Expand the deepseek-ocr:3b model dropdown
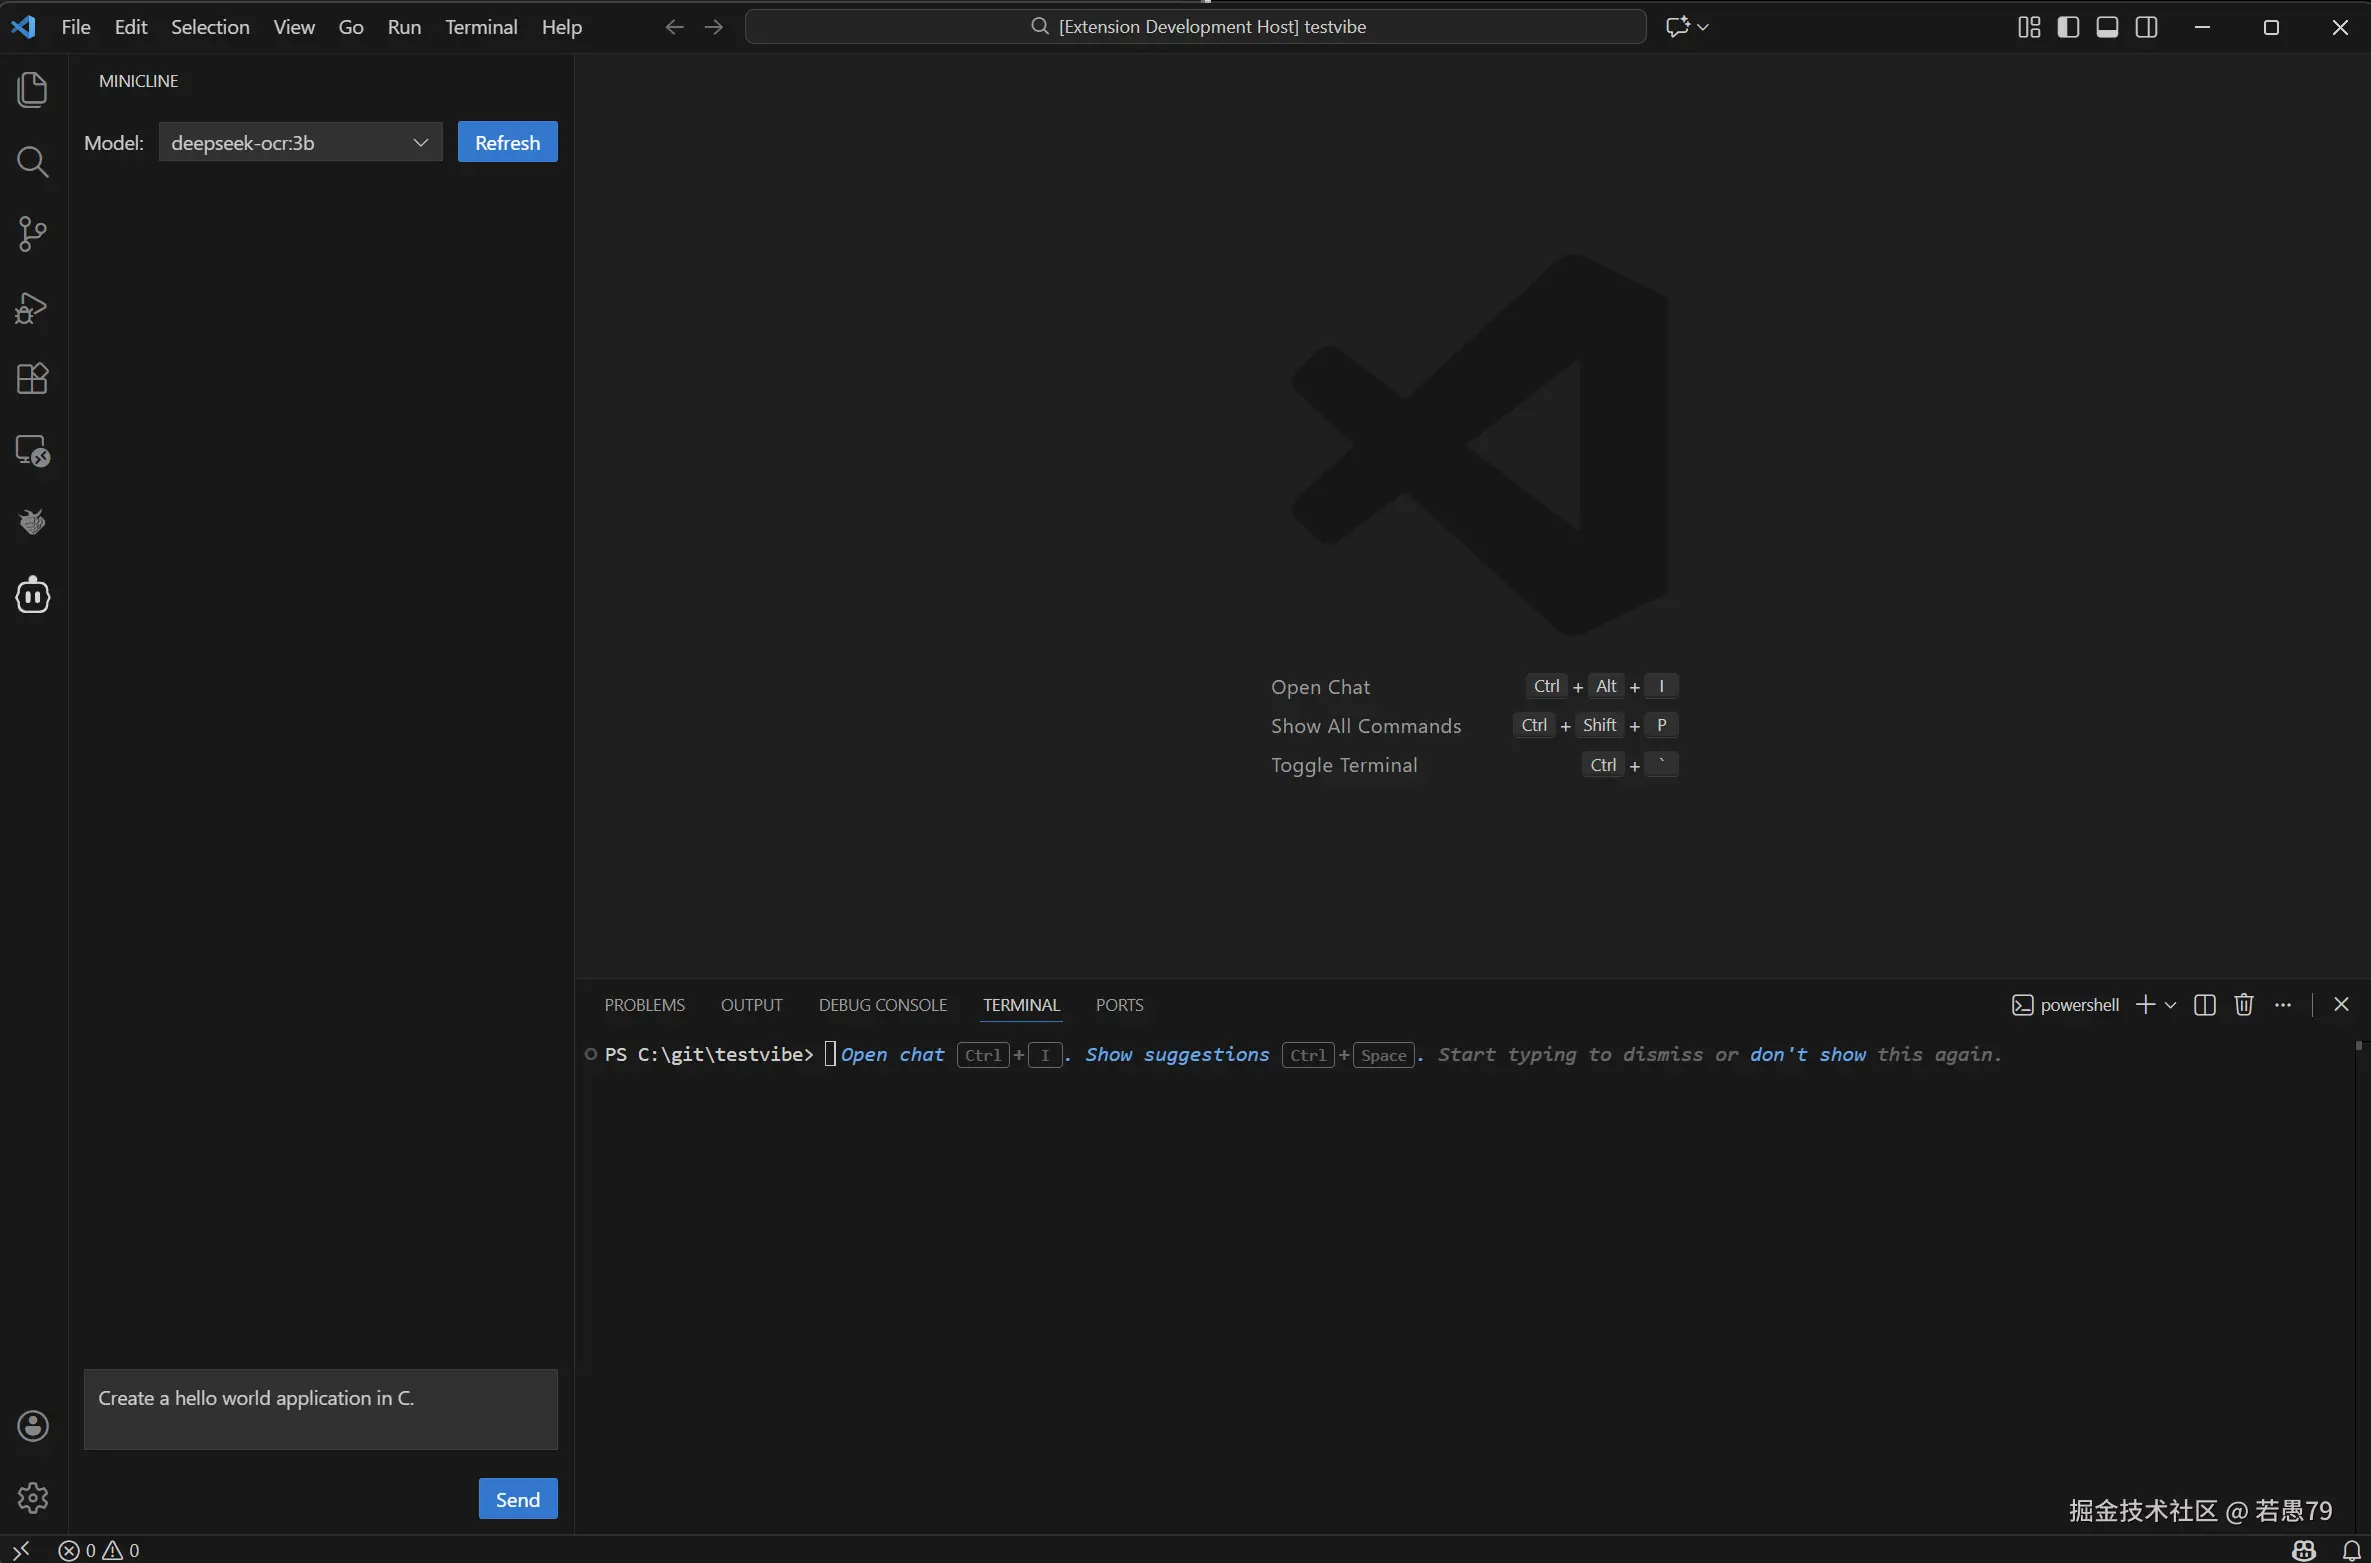 (x=300, y=143)
